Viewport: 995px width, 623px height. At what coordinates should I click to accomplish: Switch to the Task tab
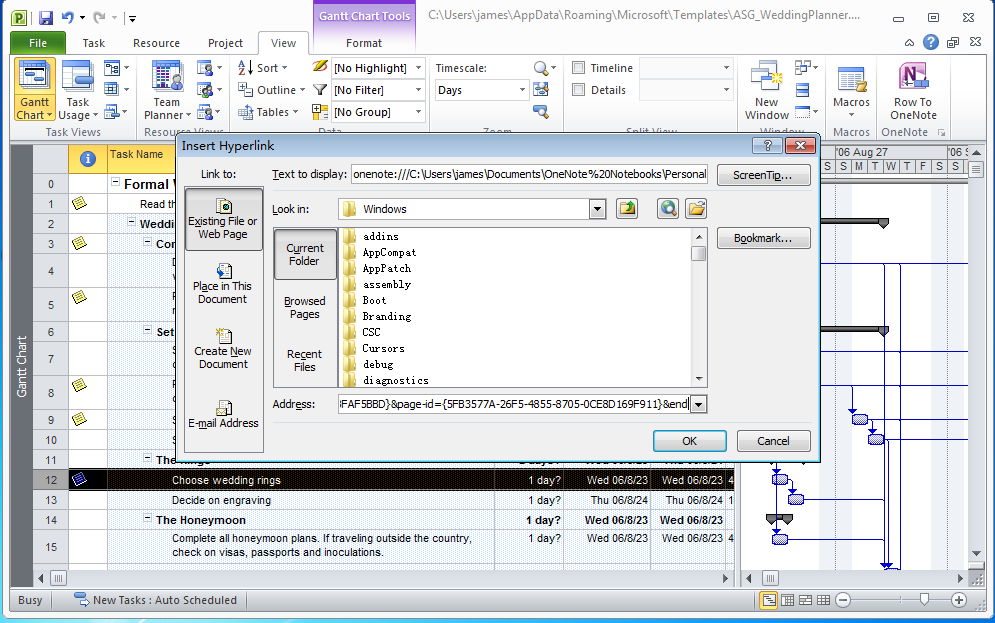pyautogui.click(x=93, y=43)
